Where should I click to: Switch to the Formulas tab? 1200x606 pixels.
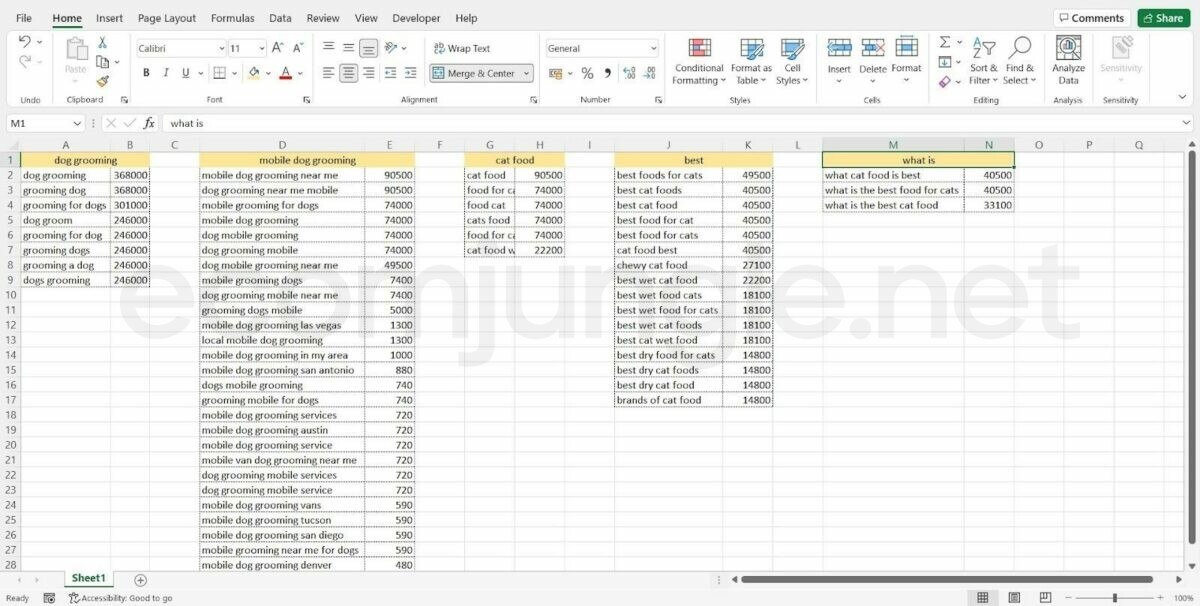click(x=232, y=18)
